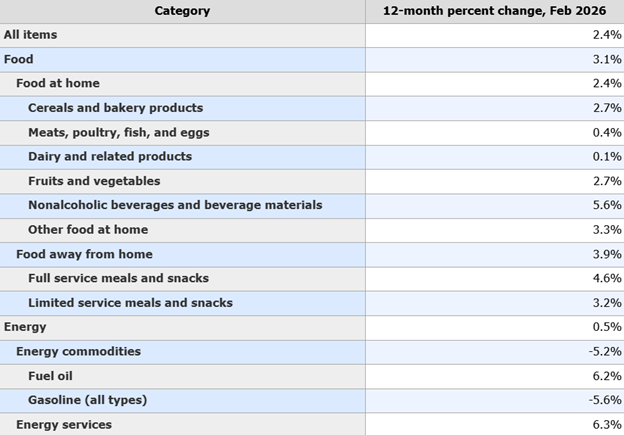The height and width of the screenshot is (435, 624).
Task: Select the Energy category row
Action: 312,328
